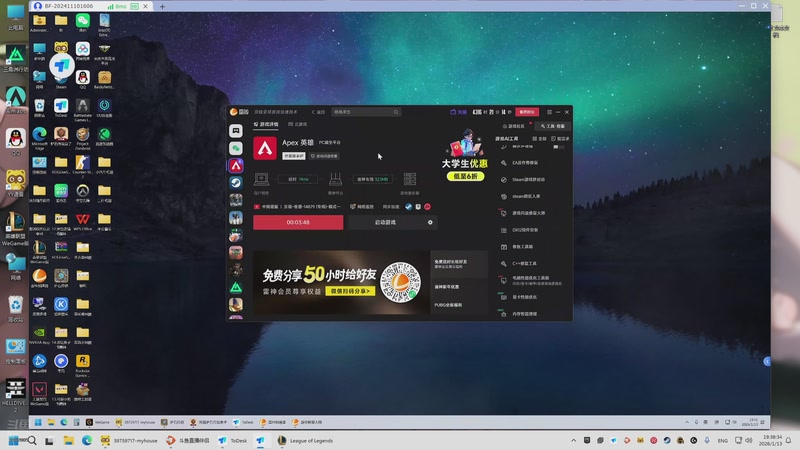Open the server region selector row
The height and width of the screenshot is (450, 800).
[297, 207]
